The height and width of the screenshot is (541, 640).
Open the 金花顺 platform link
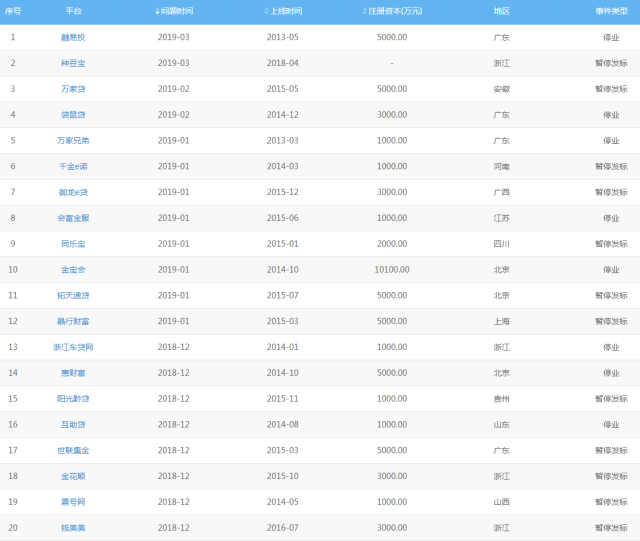[73, 476]
